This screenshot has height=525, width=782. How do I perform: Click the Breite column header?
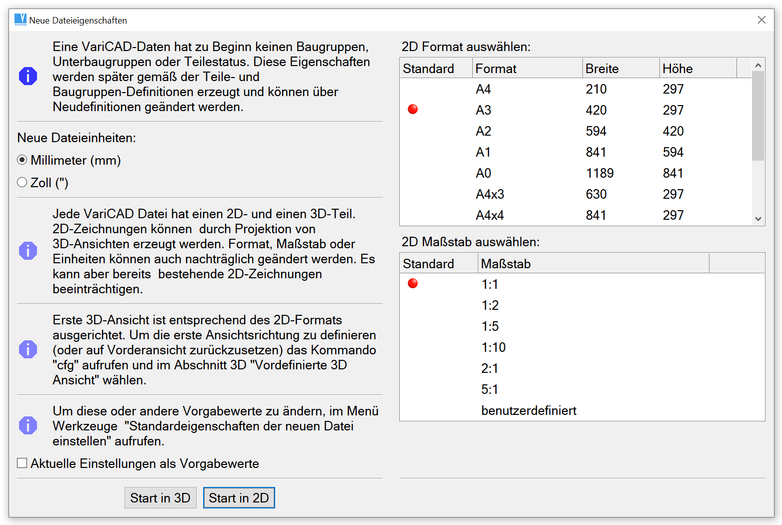[618, 69]
